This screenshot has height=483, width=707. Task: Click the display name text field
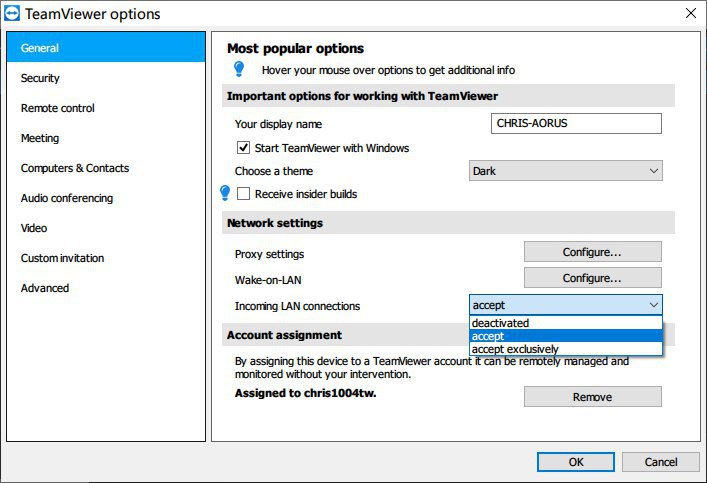click(576, 123)
